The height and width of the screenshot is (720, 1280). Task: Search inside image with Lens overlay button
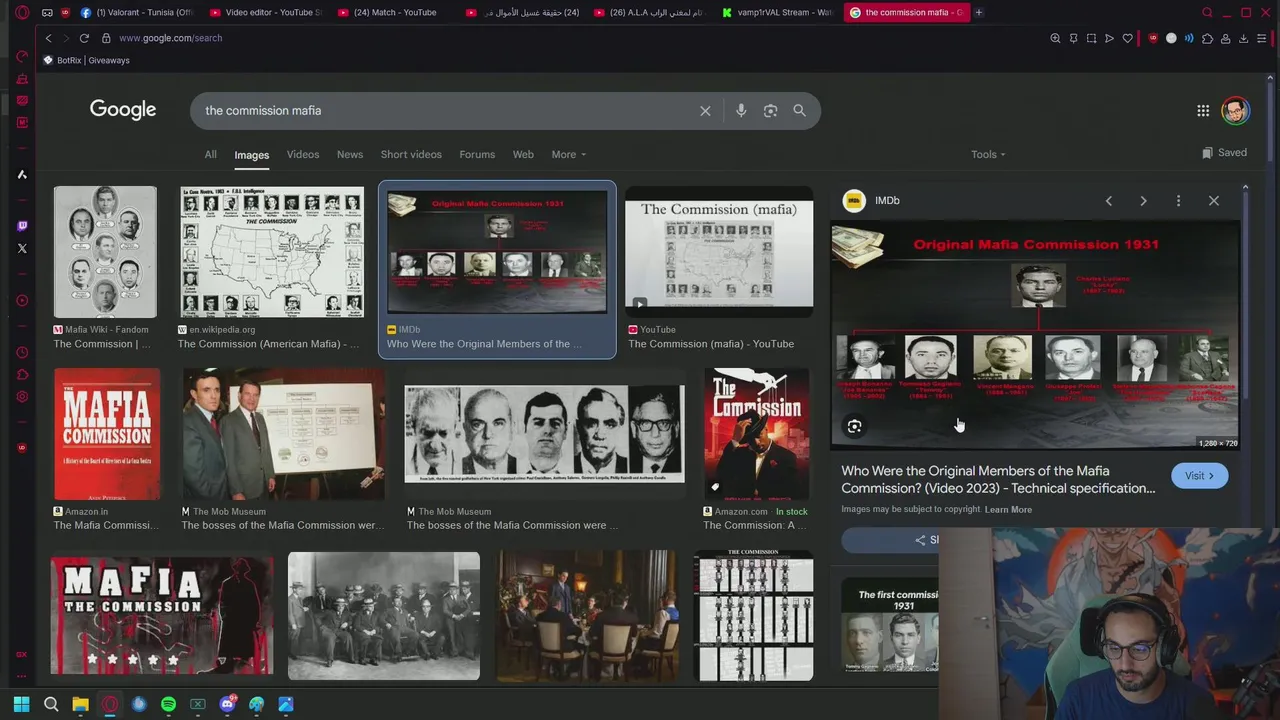tap(854, 426)
